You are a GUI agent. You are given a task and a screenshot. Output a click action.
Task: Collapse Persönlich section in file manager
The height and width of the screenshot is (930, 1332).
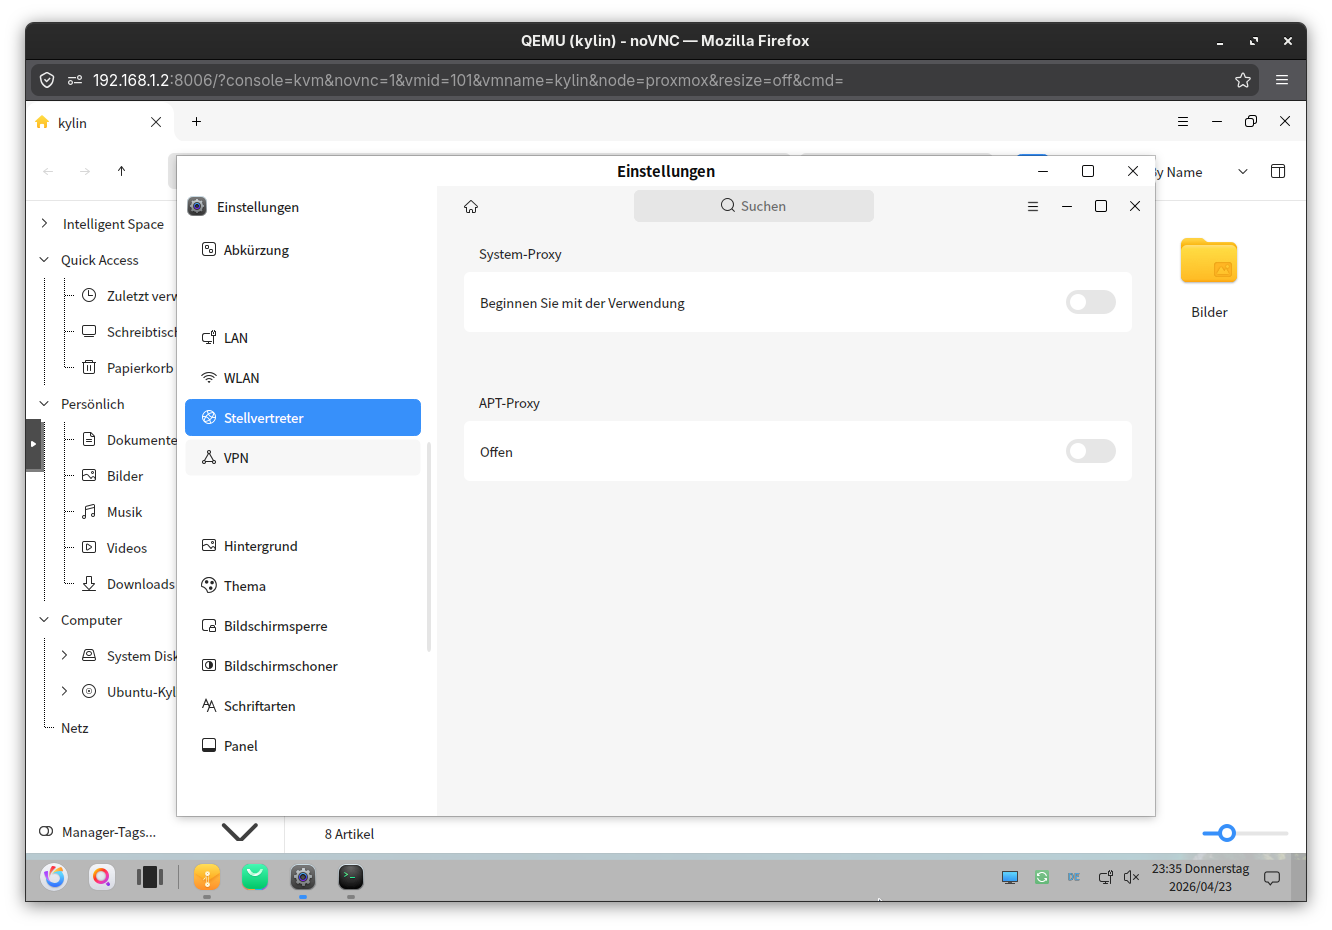[44, 403]
